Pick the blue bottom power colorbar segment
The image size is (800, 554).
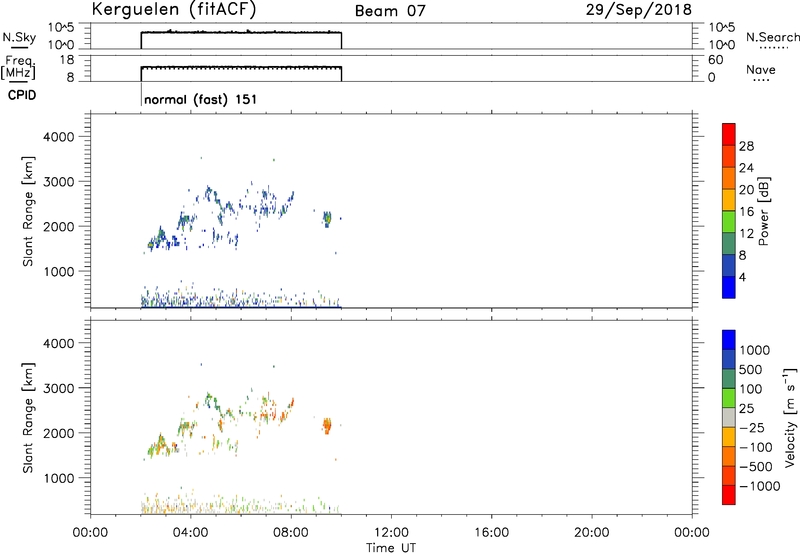coord(729,287)
